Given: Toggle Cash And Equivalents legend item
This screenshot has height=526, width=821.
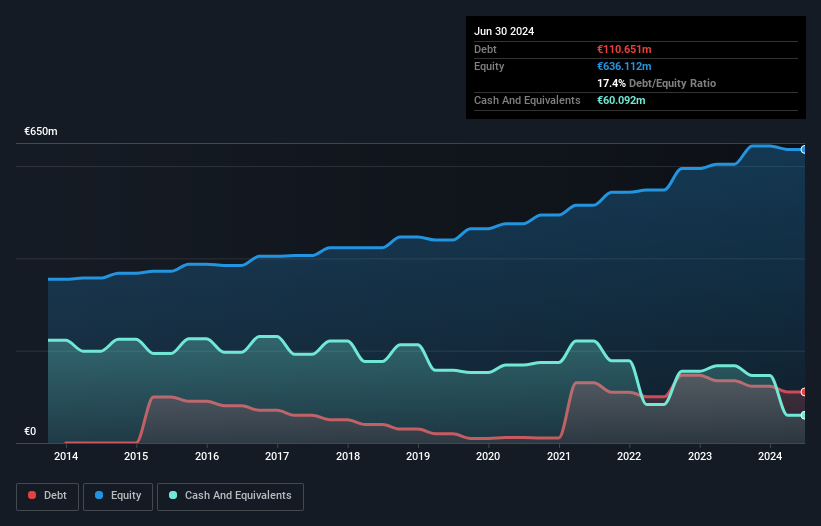Looking at the screenshot, I should pos(230,495).
